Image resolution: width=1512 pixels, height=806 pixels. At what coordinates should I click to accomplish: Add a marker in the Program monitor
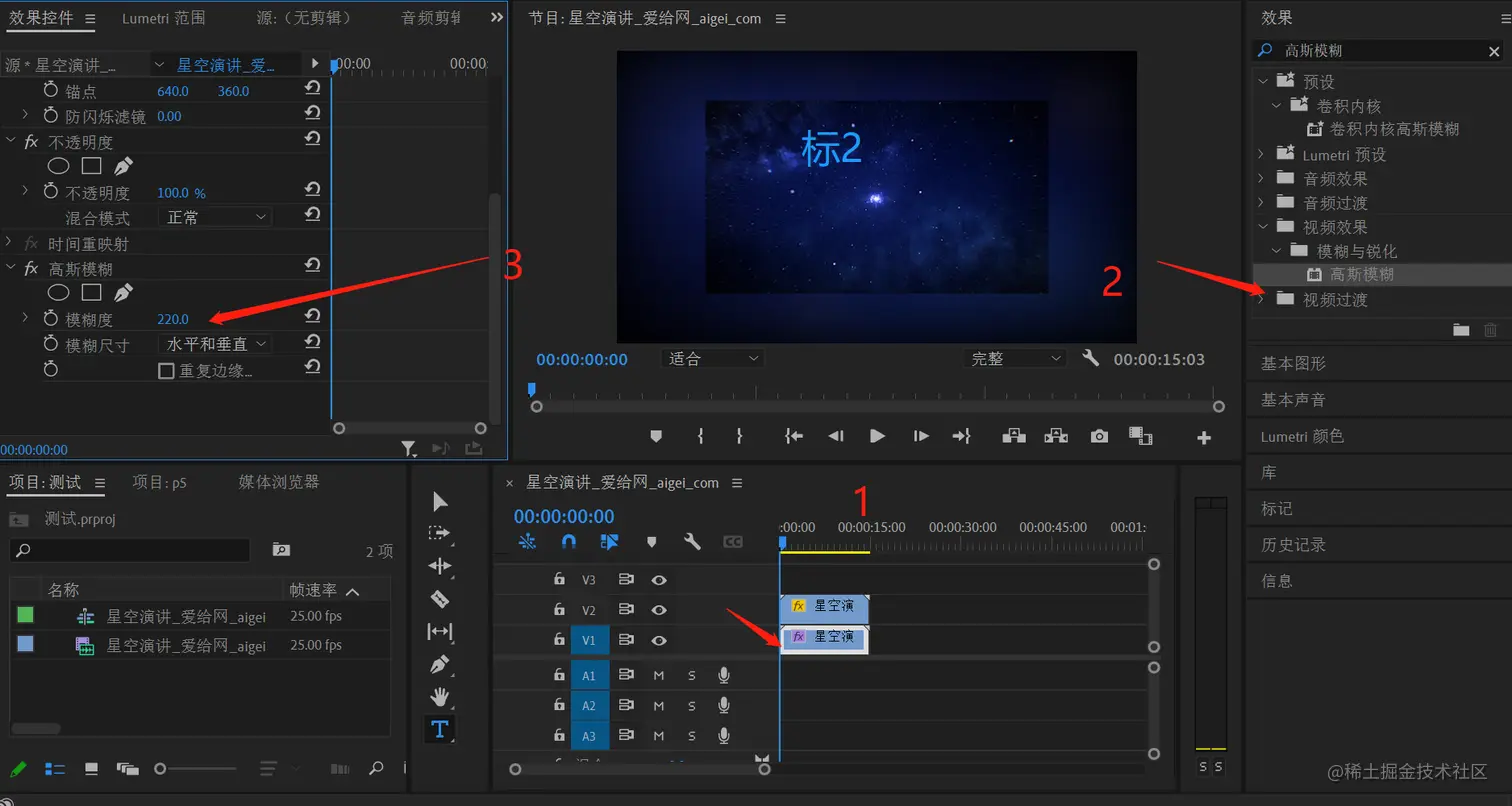(x=656, y=436)
